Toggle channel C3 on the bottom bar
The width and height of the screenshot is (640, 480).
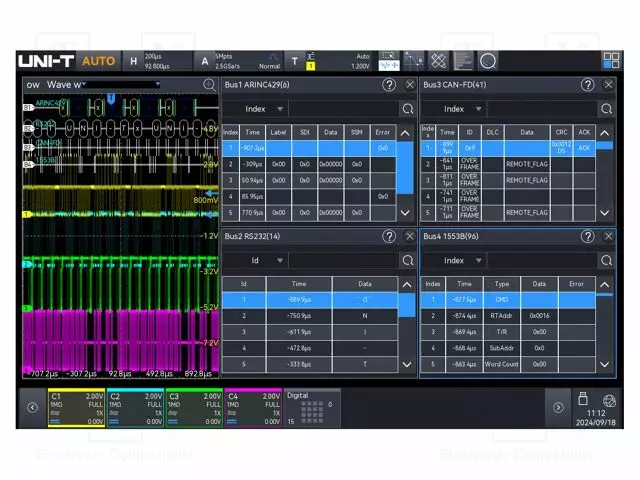tap(194, 407)
